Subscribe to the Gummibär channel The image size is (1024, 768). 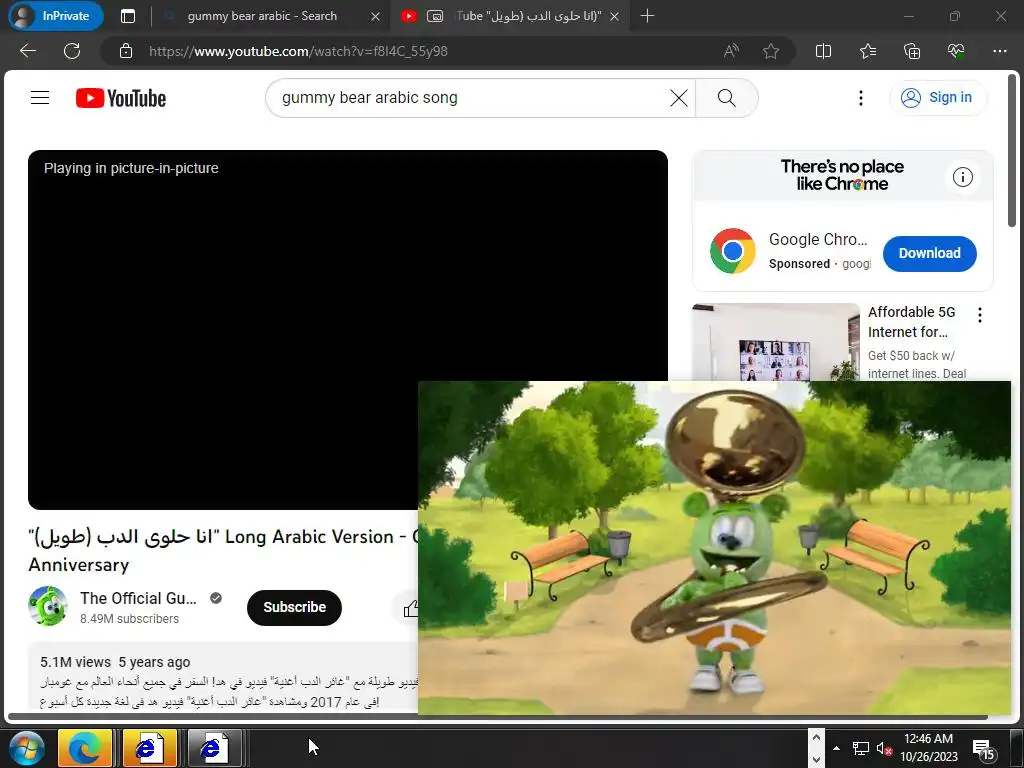coord(294,607)
